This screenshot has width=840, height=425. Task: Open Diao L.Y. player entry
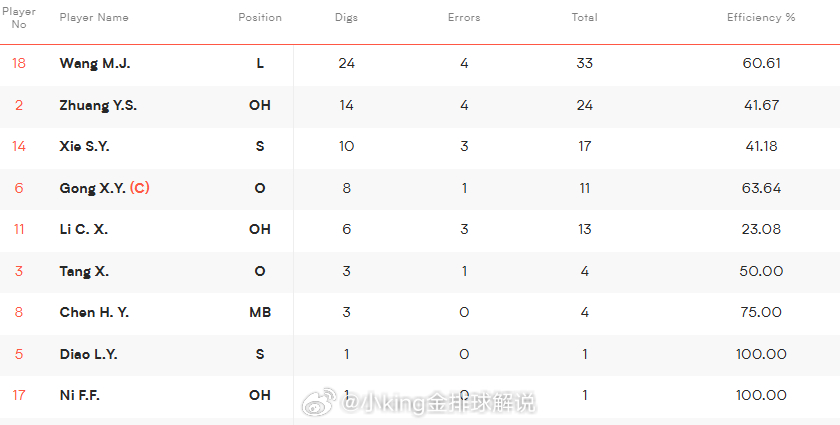[x=88, y=354]
